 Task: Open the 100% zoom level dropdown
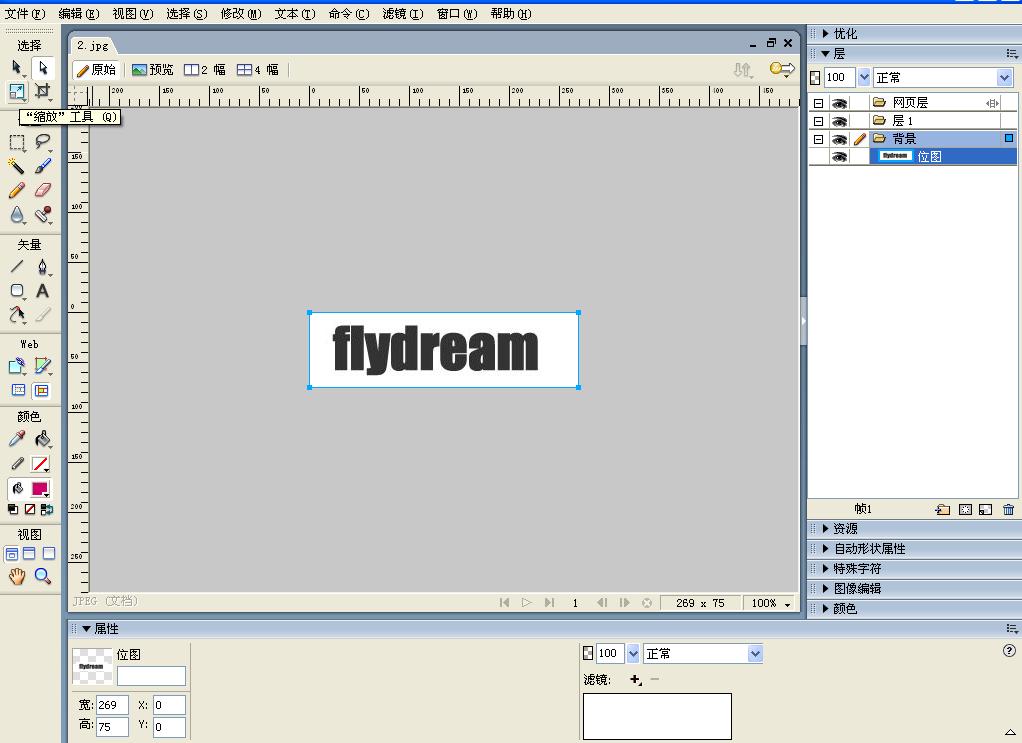tap(787, 604)
